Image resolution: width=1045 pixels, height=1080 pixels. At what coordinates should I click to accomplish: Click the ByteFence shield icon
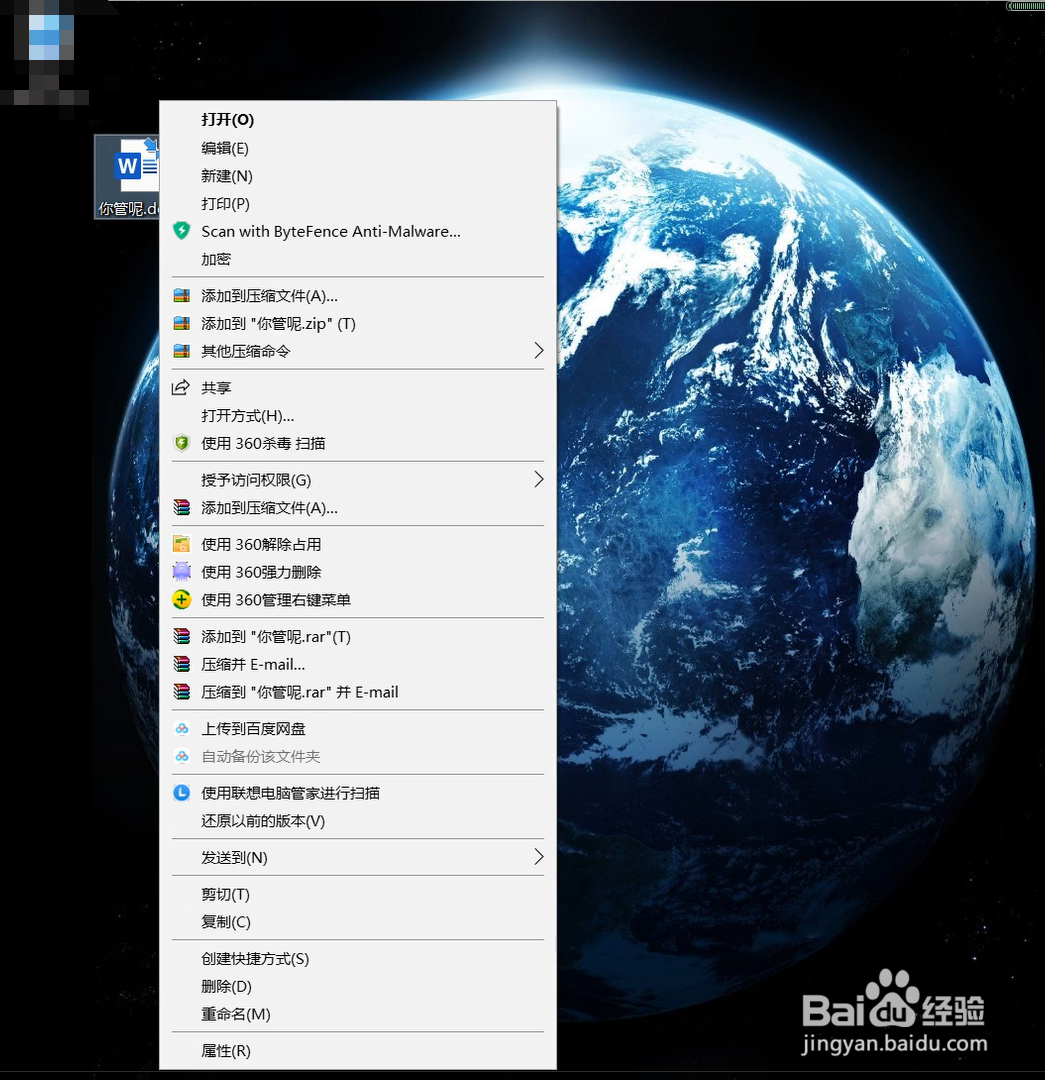click(181, 231)
